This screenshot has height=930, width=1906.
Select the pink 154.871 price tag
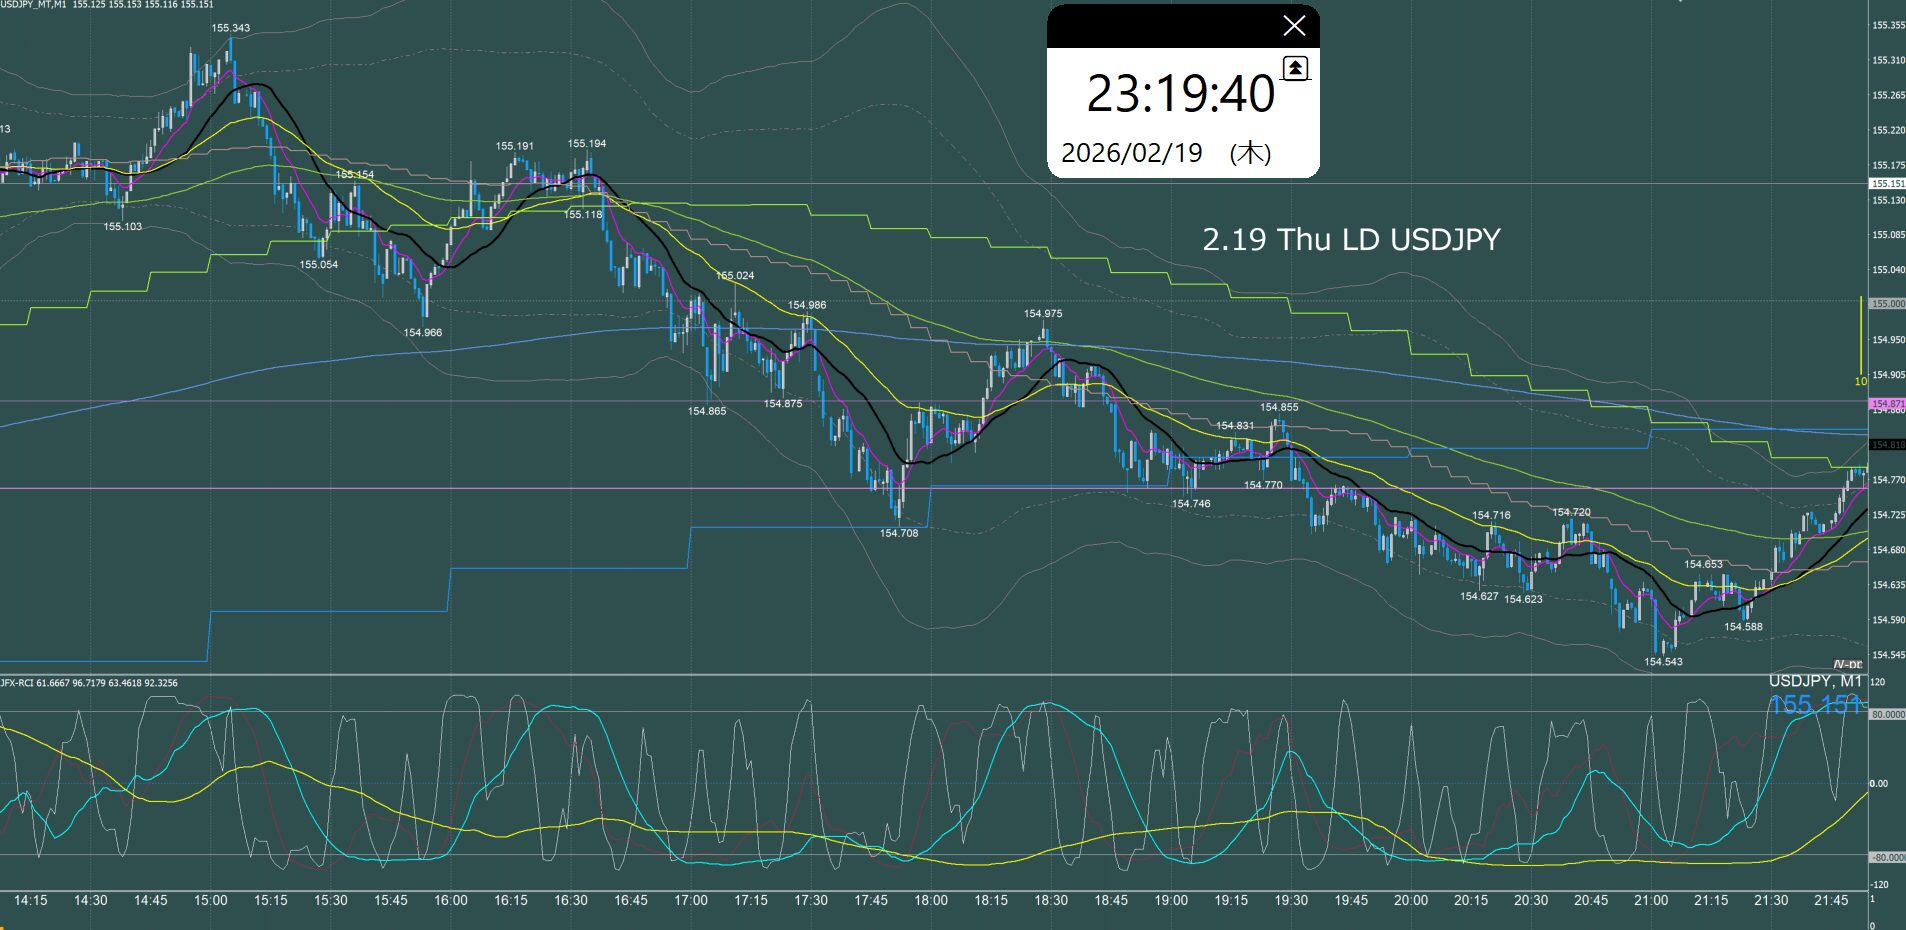point(1887,404)
